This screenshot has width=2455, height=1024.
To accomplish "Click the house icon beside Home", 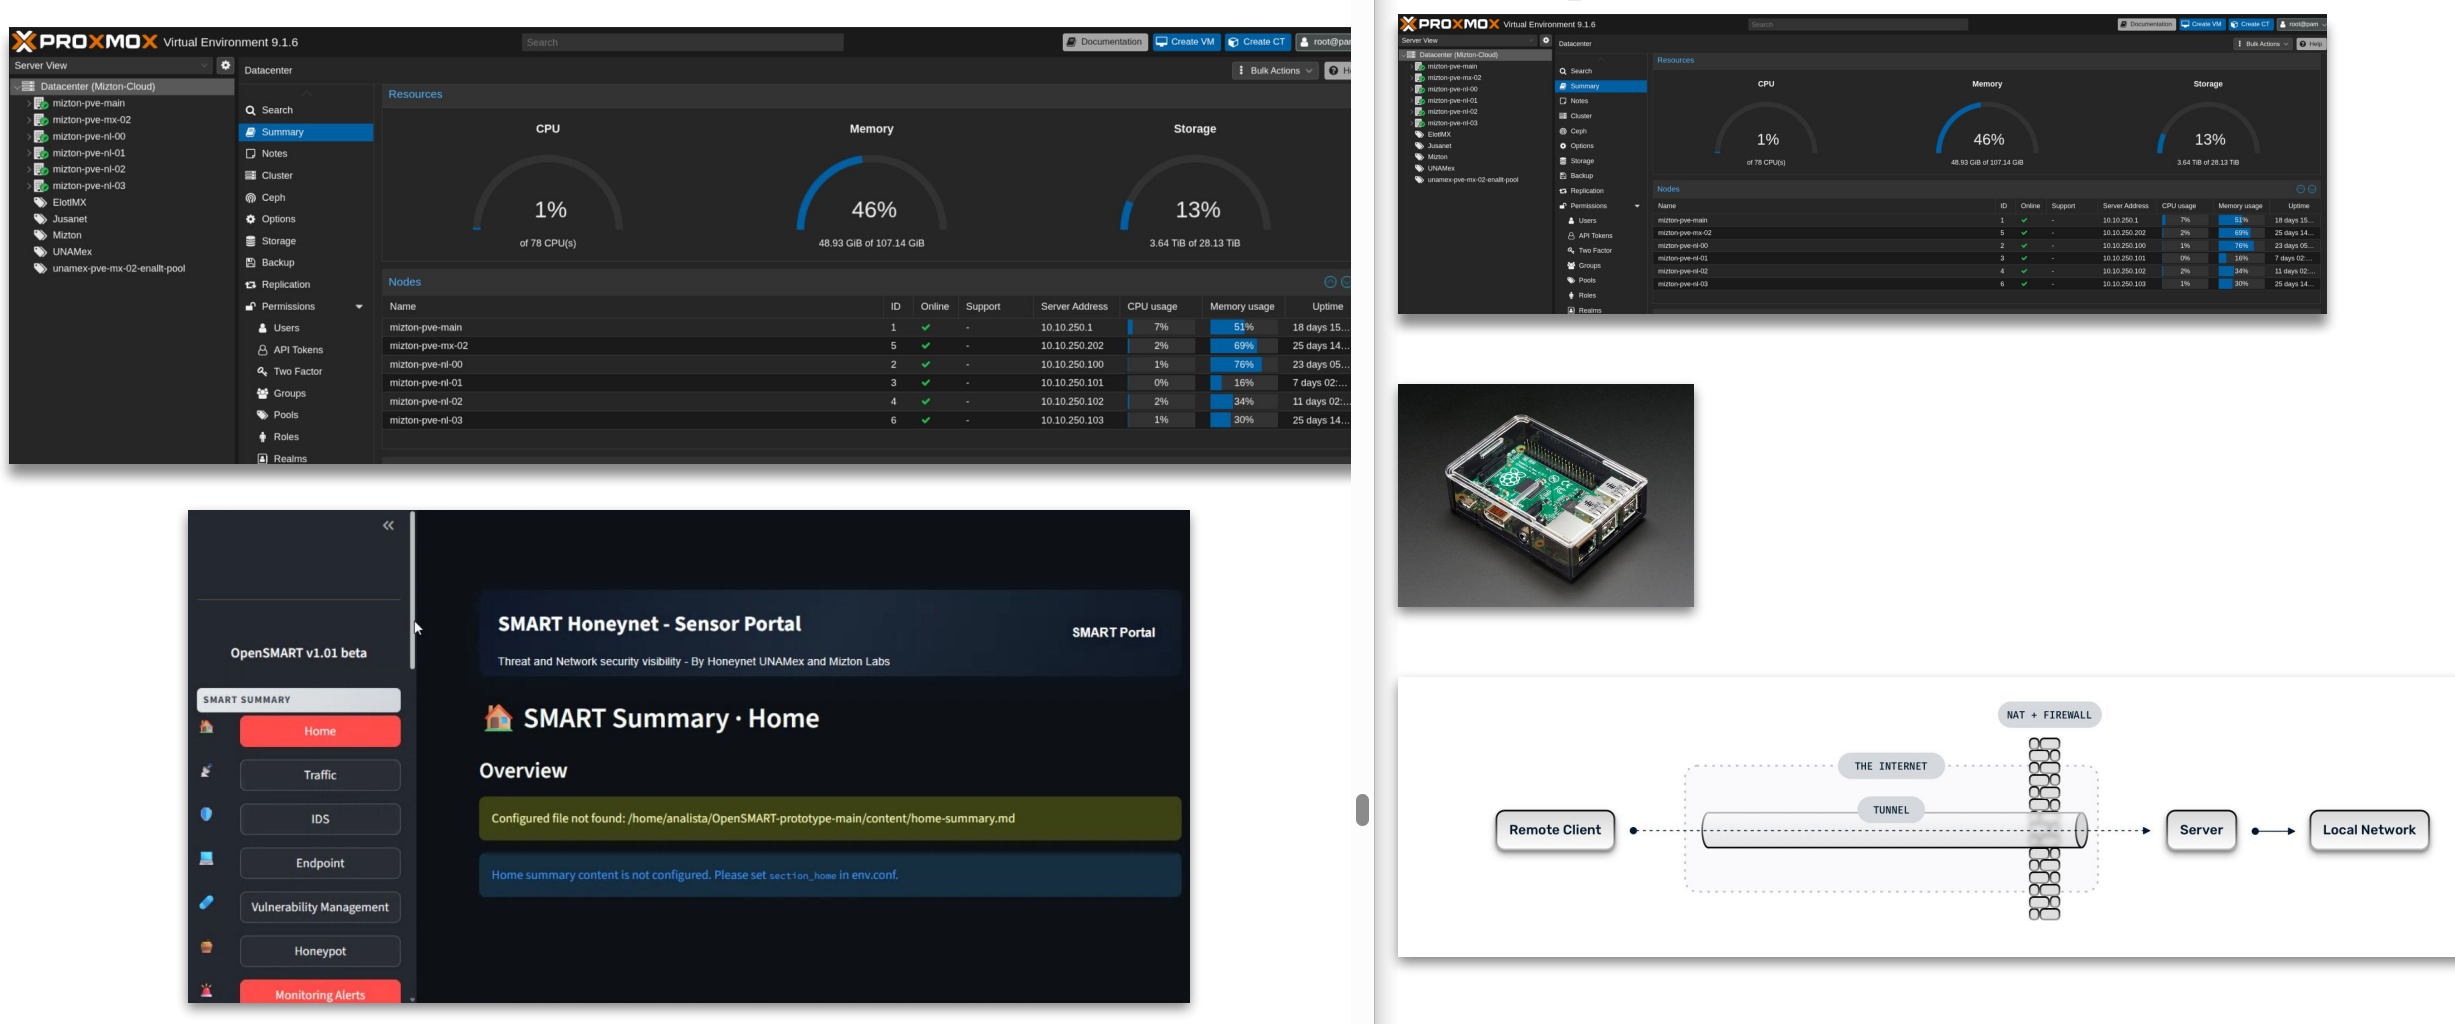I will (207, 727).
